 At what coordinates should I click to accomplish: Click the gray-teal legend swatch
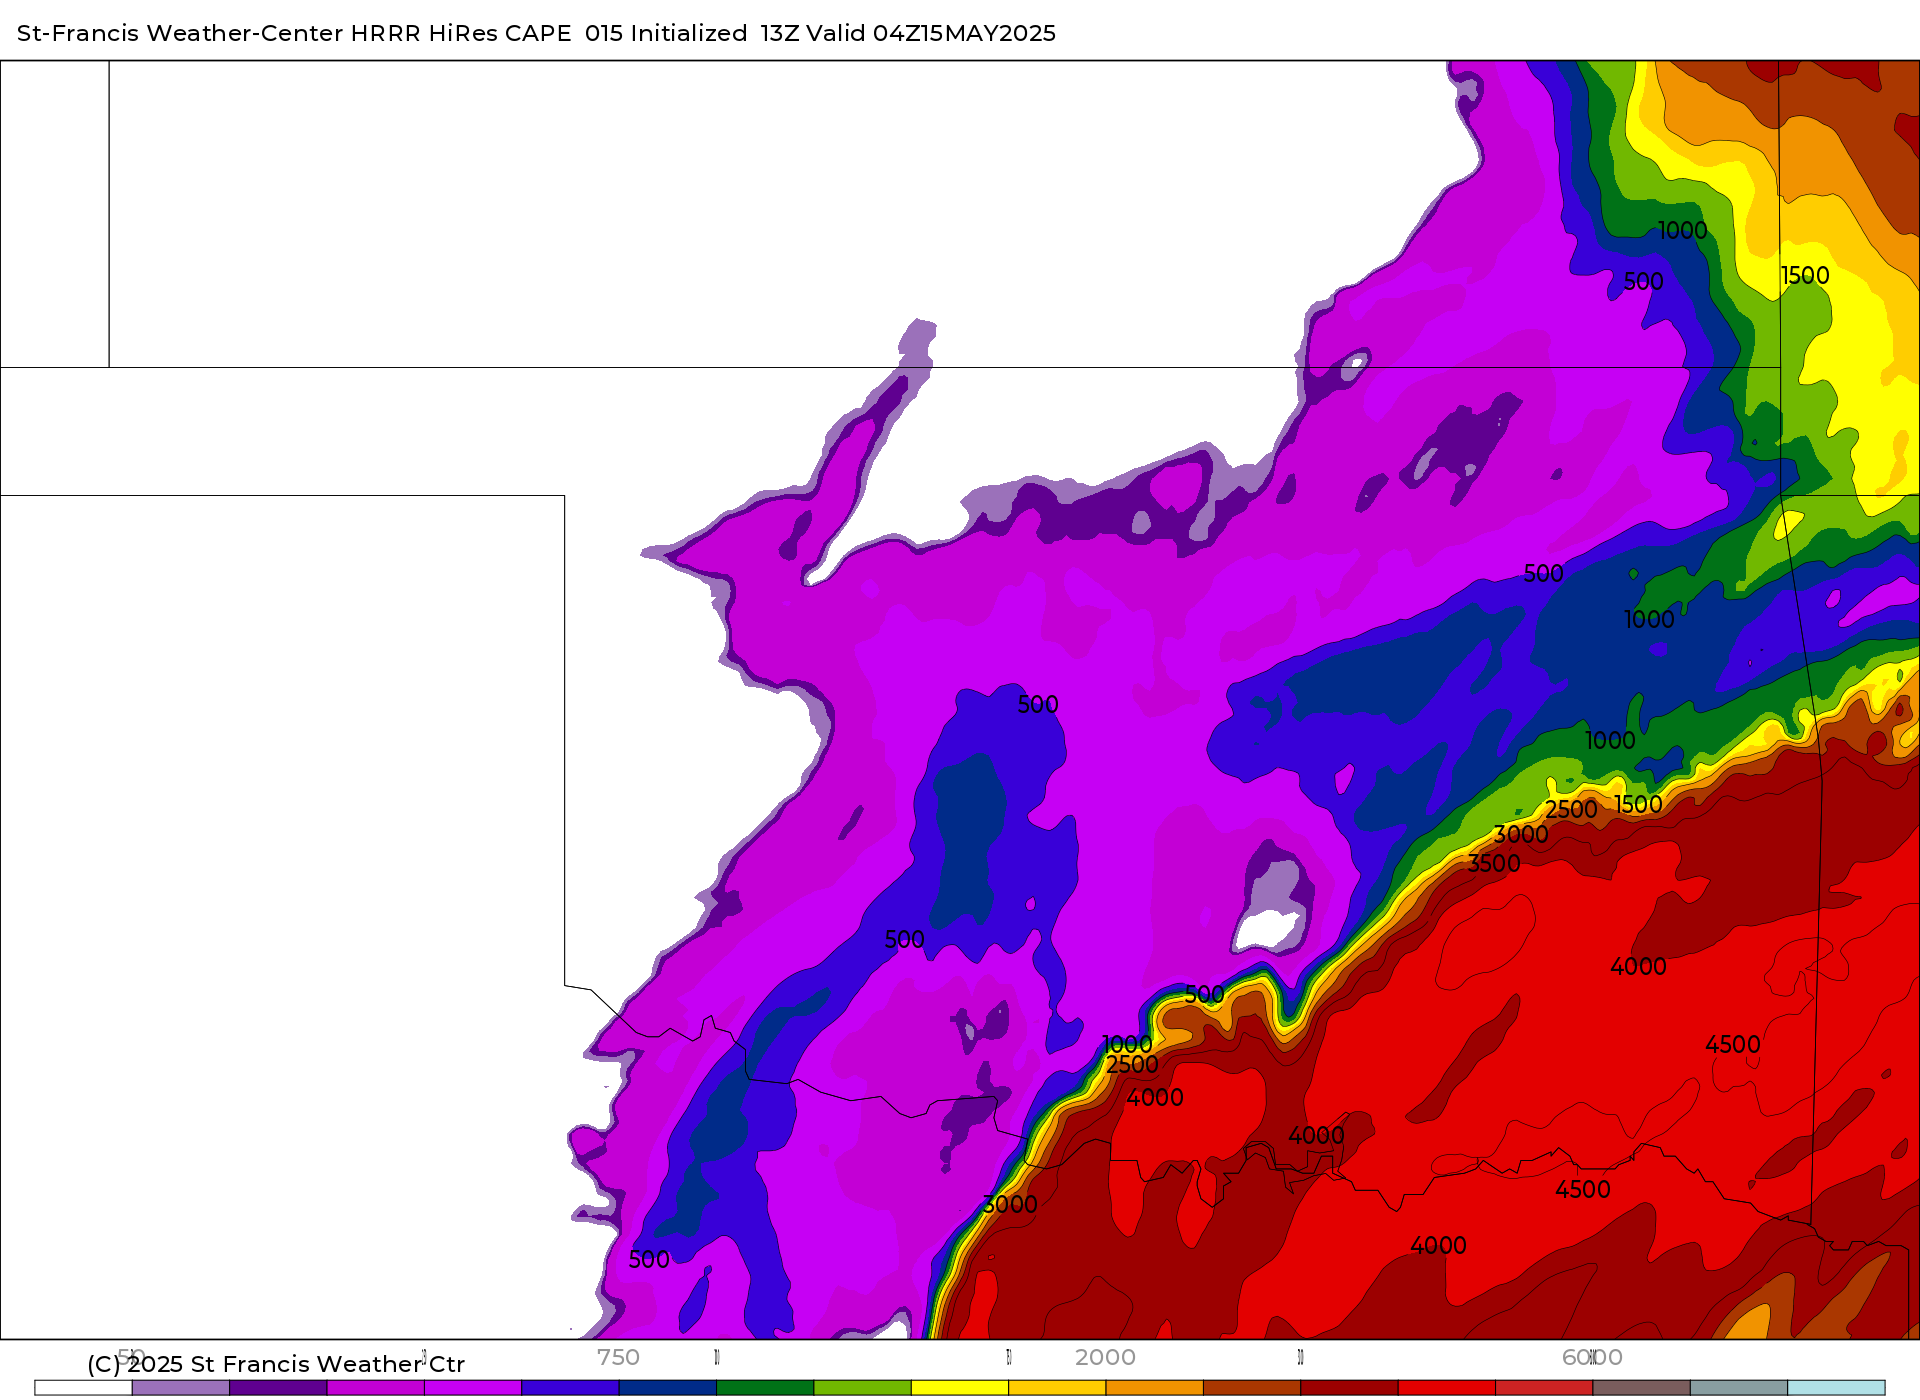pos(1739,1387)
